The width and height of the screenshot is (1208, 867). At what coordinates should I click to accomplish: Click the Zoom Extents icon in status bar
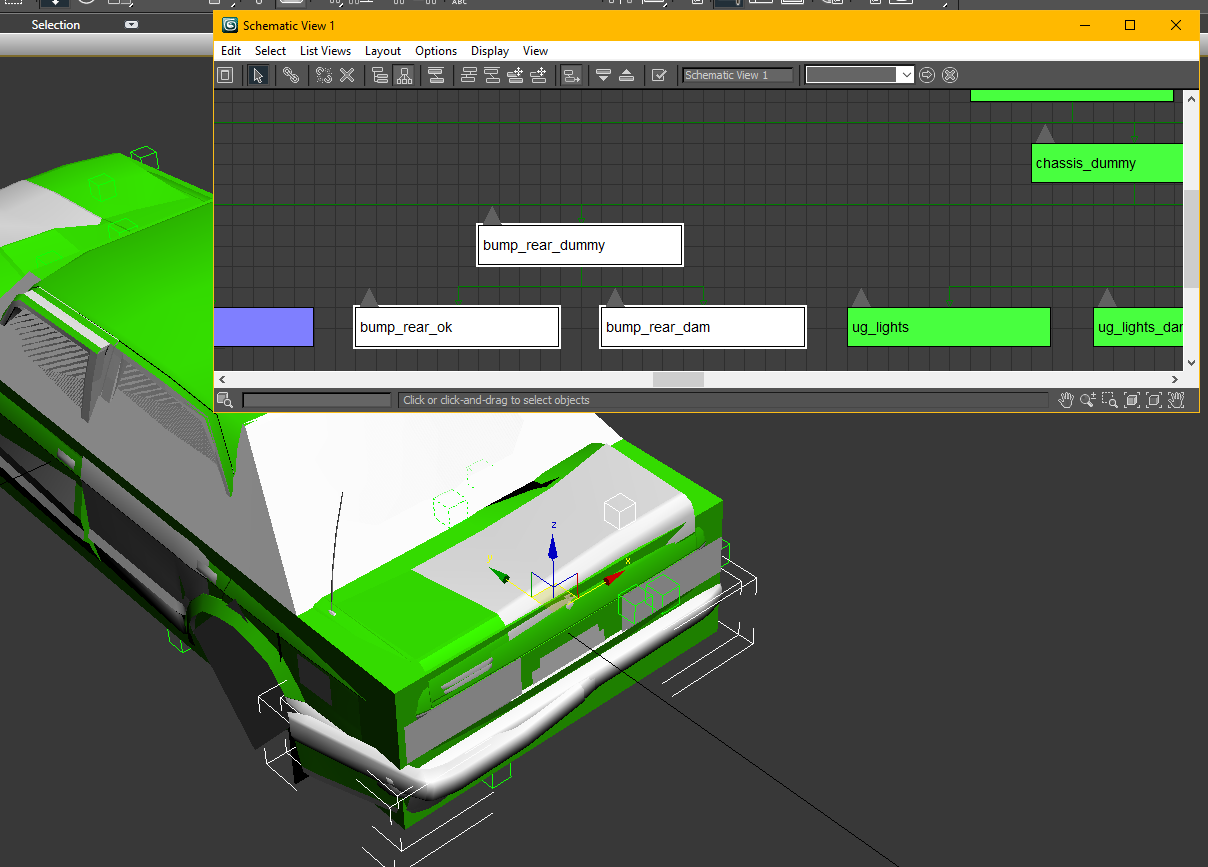[1131, 400]
